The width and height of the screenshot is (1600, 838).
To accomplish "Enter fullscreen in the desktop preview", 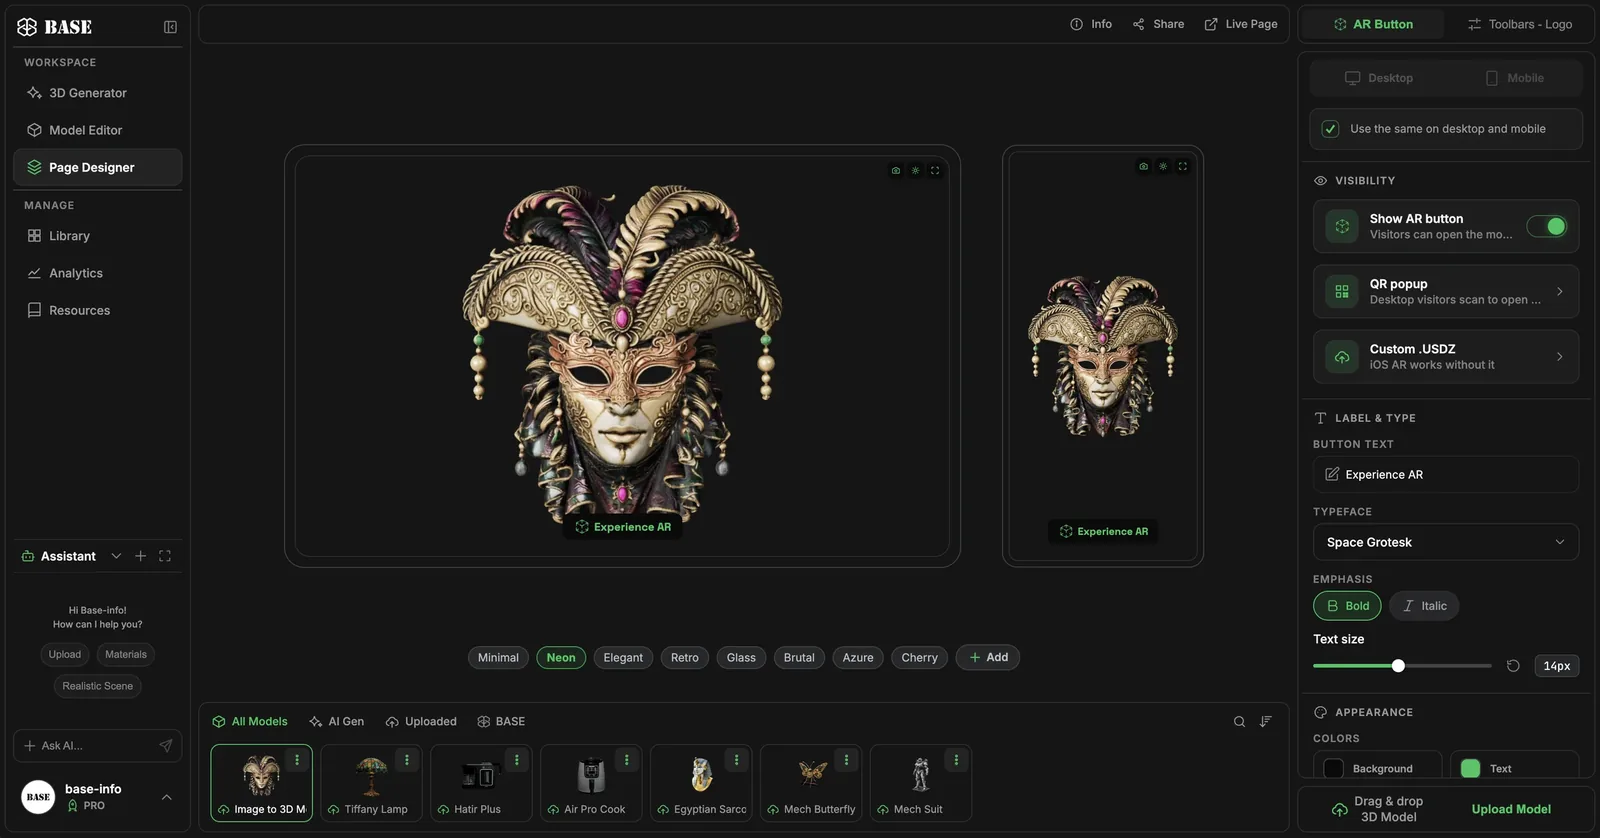I will coord(935,170).
